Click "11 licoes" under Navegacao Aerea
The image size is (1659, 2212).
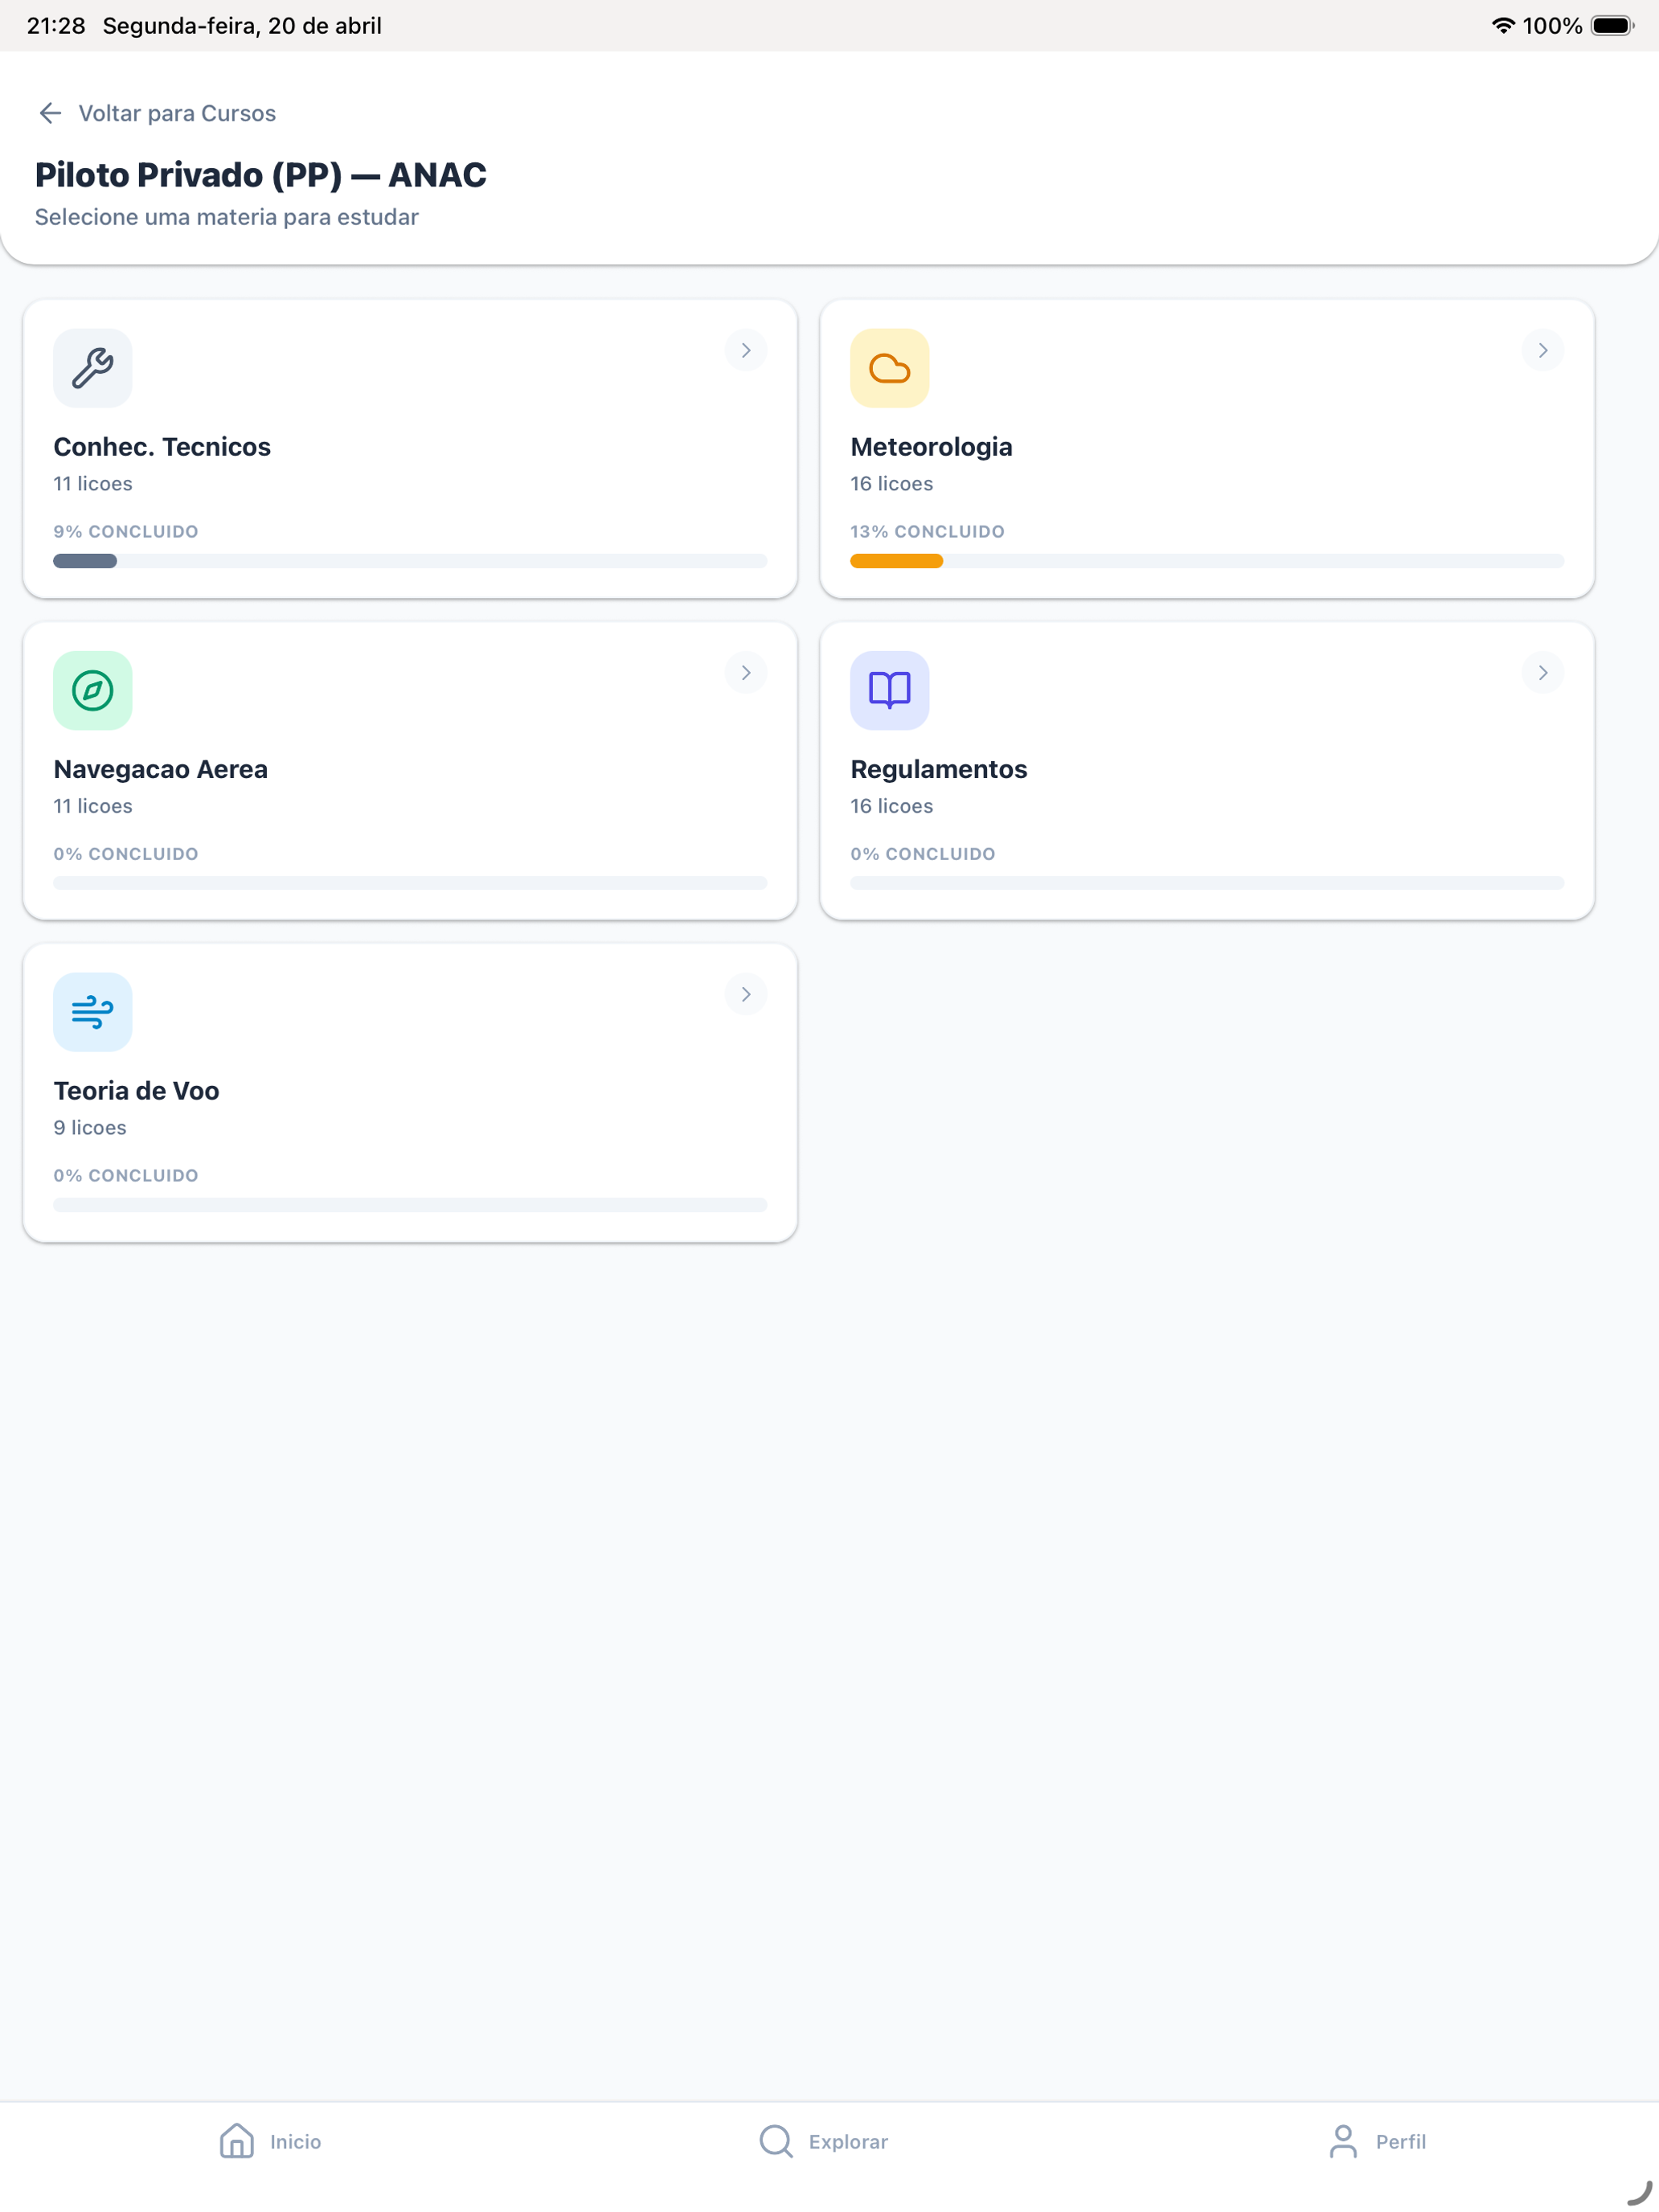[x=93, y=806]
